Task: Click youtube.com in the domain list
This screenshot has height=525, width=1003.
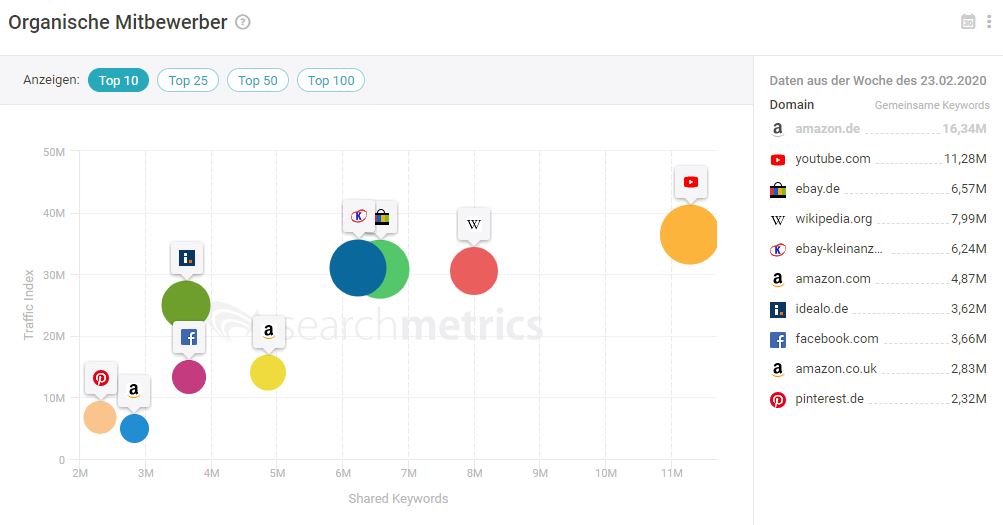Action: point(832,159)
